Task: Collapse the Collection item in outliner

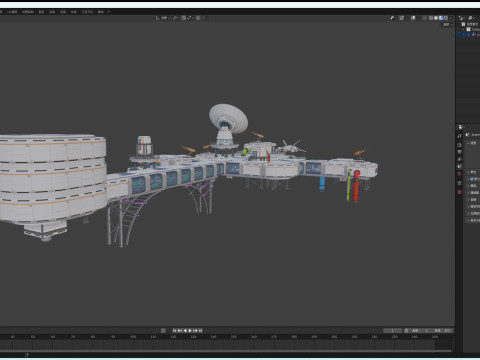Action: click(x=463, y=29)
